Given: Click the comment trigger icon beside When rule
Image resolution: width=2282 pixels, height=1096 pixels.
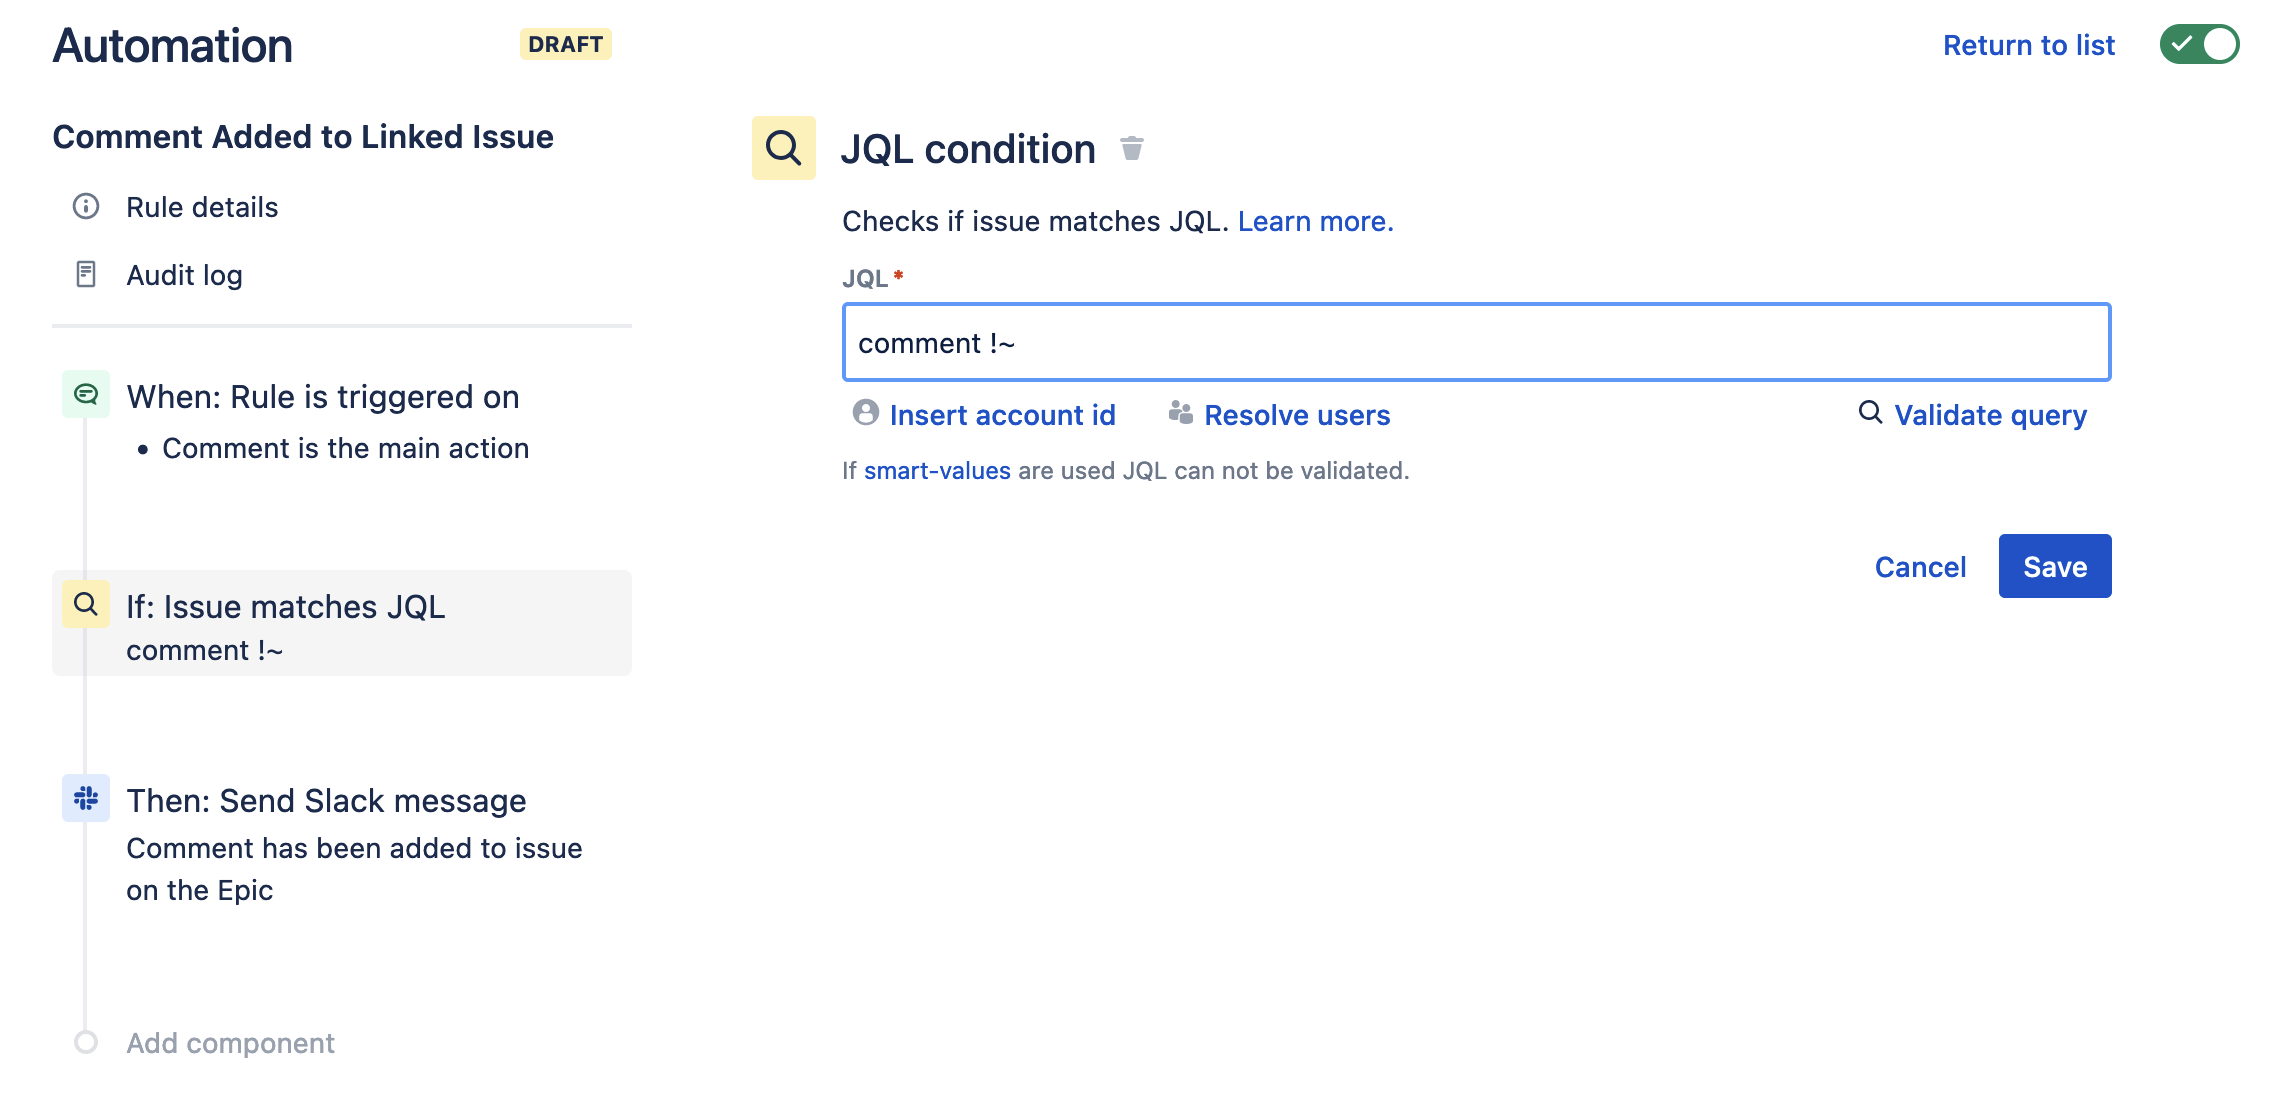Looking at the screenshot, I should [x=86, y=393].
